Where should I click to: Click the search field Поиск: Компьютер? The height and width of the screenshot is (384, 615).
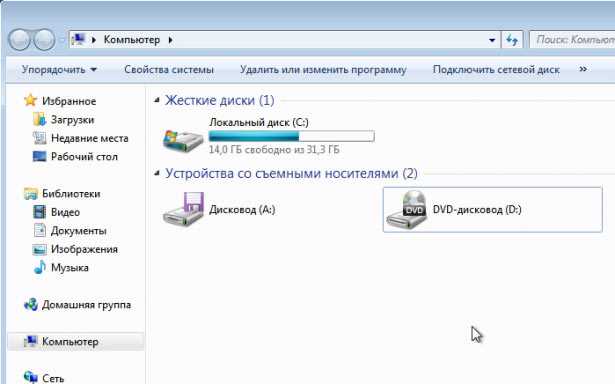573,40
